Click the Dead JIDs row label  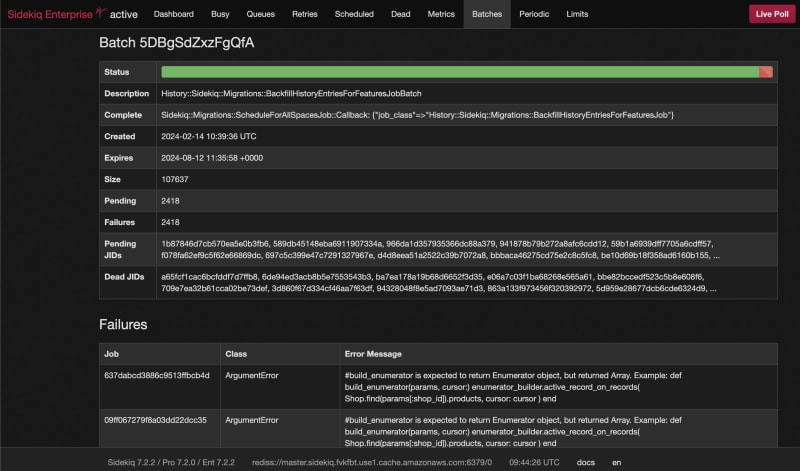tap(124, 277)
